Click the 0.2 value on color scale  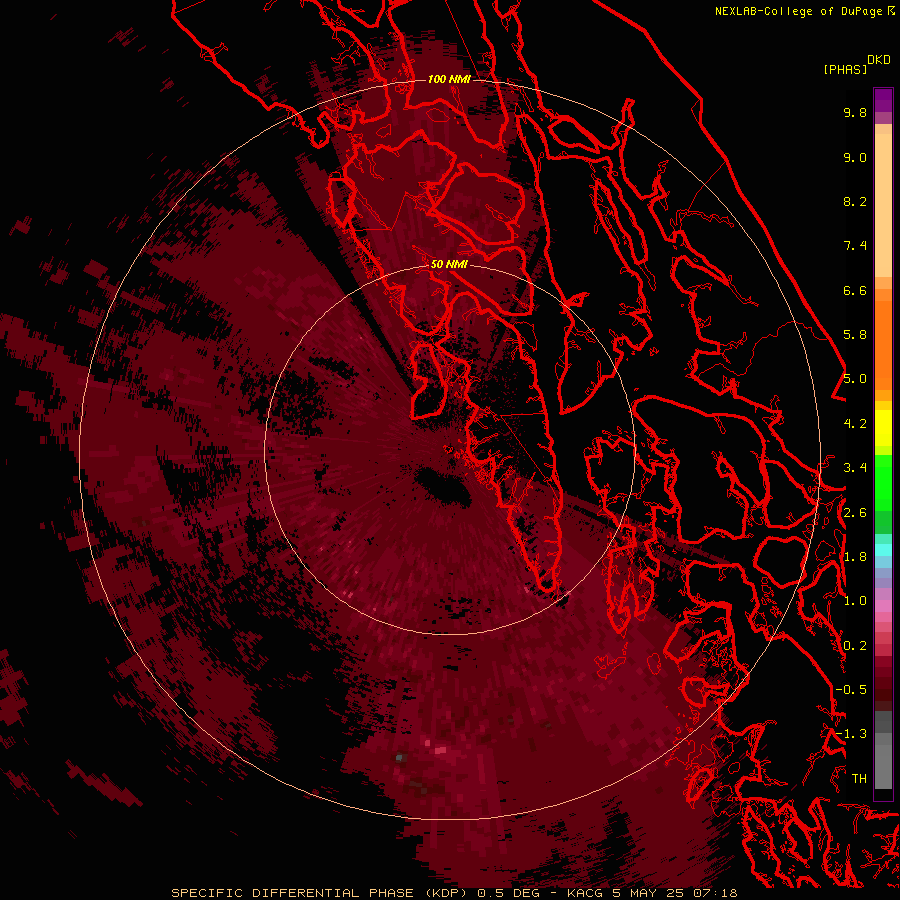[x=855, y=646]
